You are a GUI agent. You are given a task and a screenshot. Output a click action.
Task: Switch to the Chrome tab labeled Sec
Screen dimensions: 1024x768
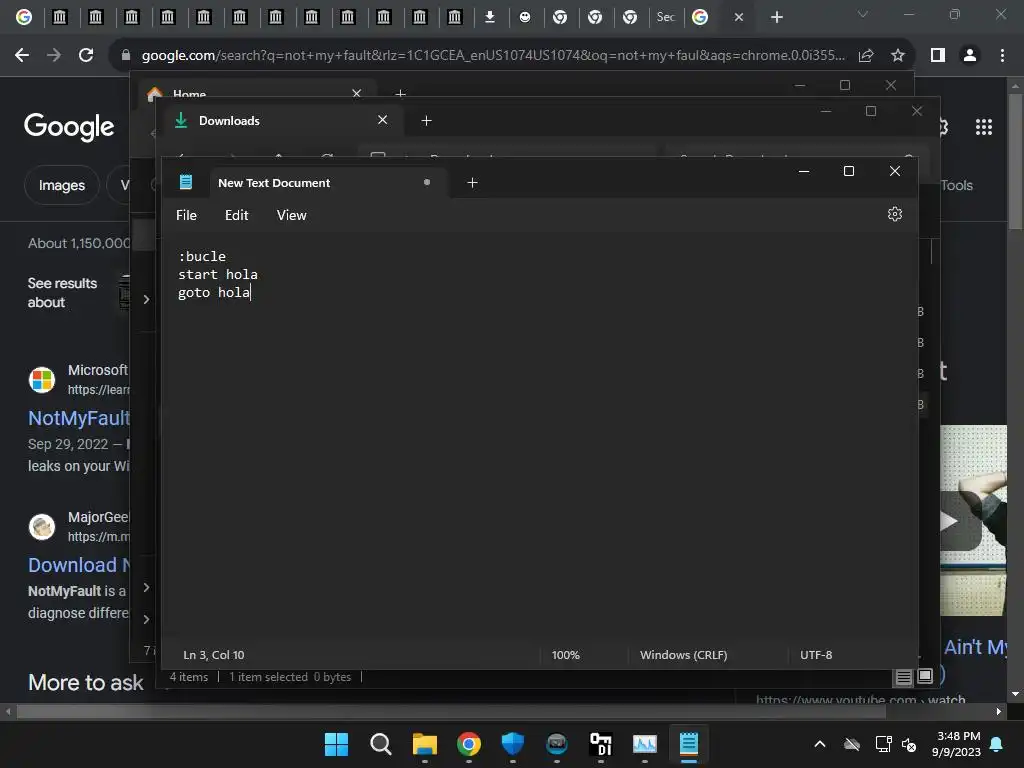tap(665, 17)
